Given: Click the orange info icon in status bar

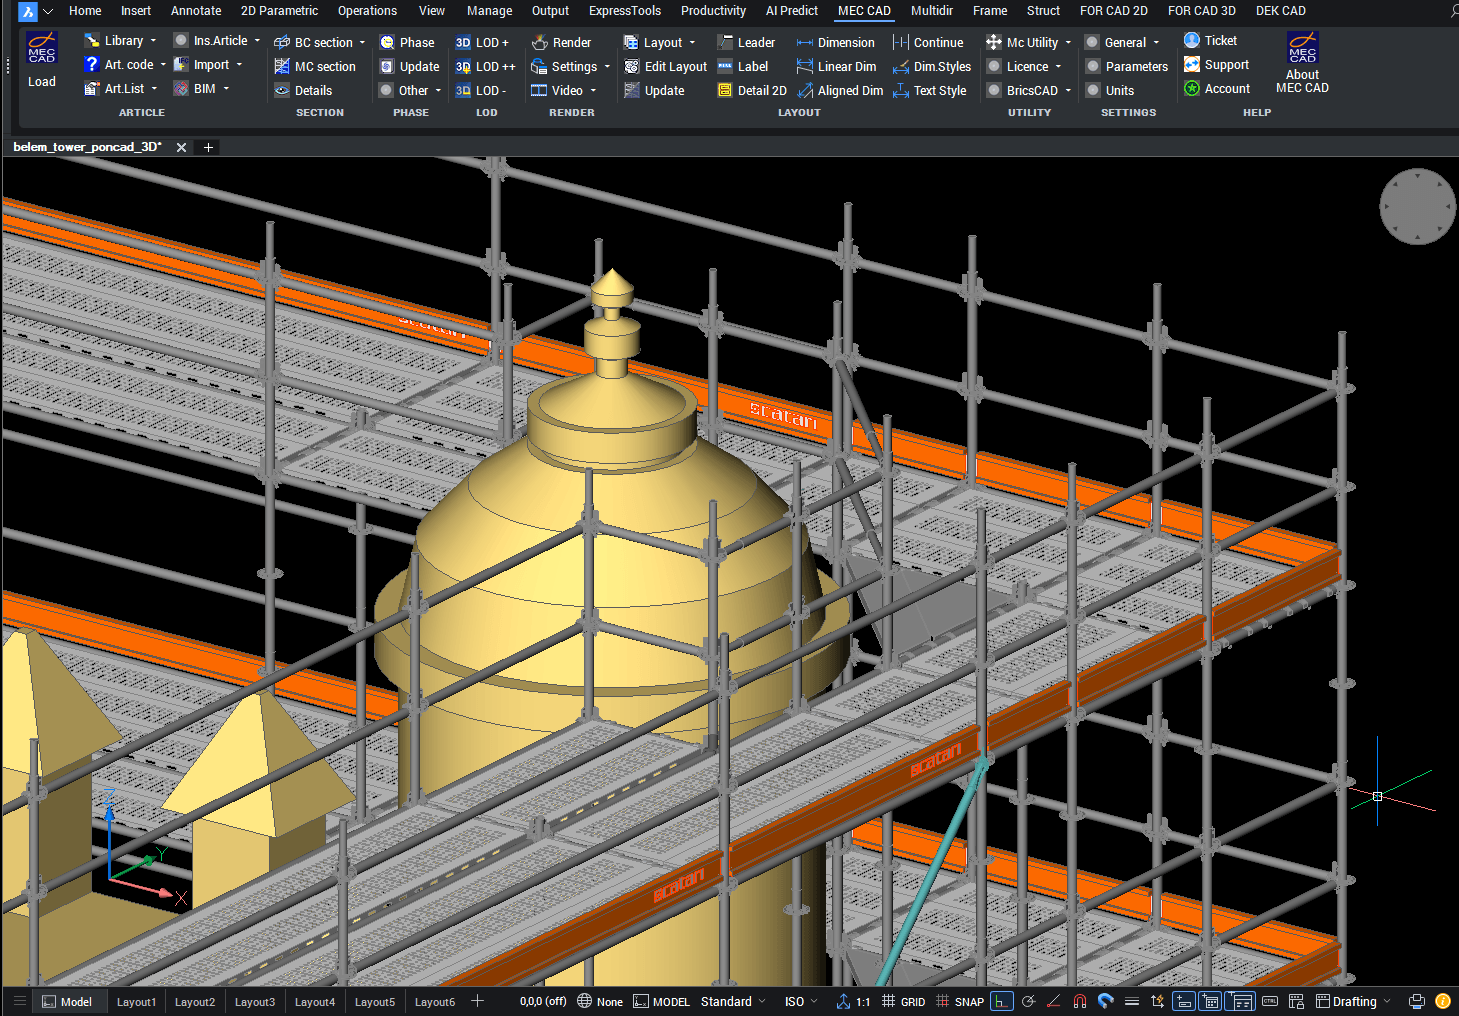Looking at the screenshot, I should point(1443,1001).
